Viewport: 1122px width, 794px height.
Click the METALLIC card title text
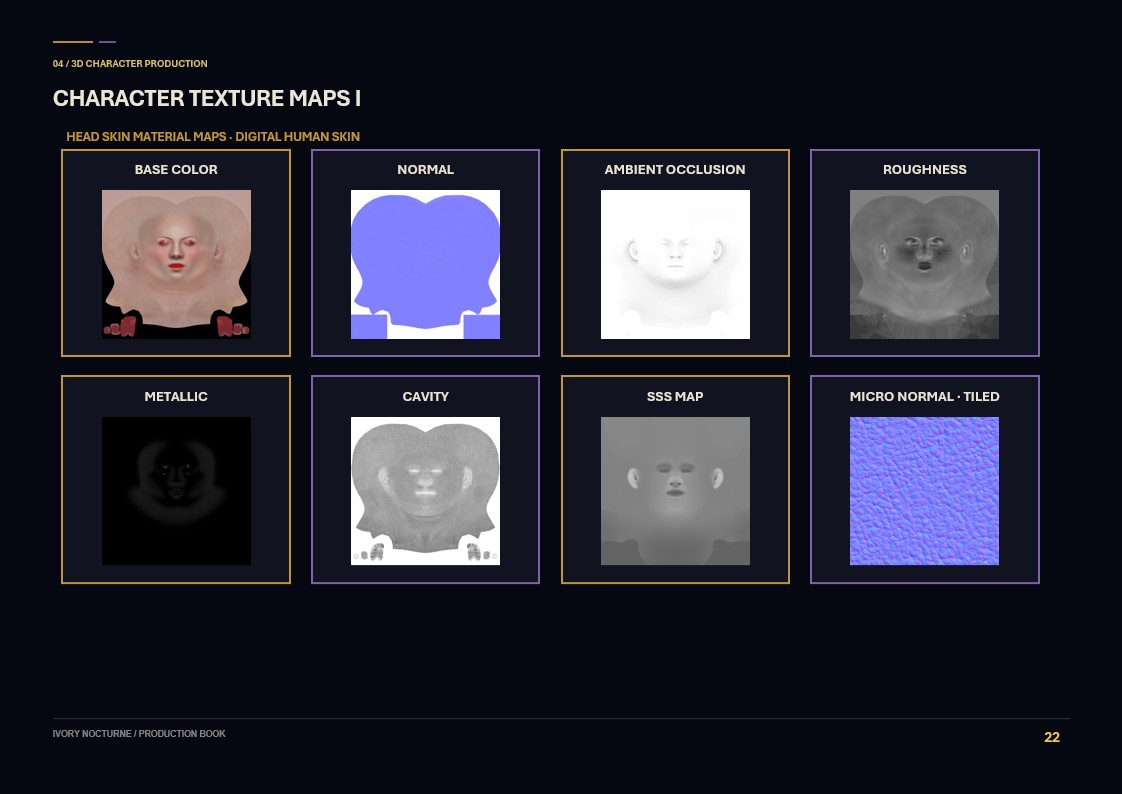tap(176, 396)
